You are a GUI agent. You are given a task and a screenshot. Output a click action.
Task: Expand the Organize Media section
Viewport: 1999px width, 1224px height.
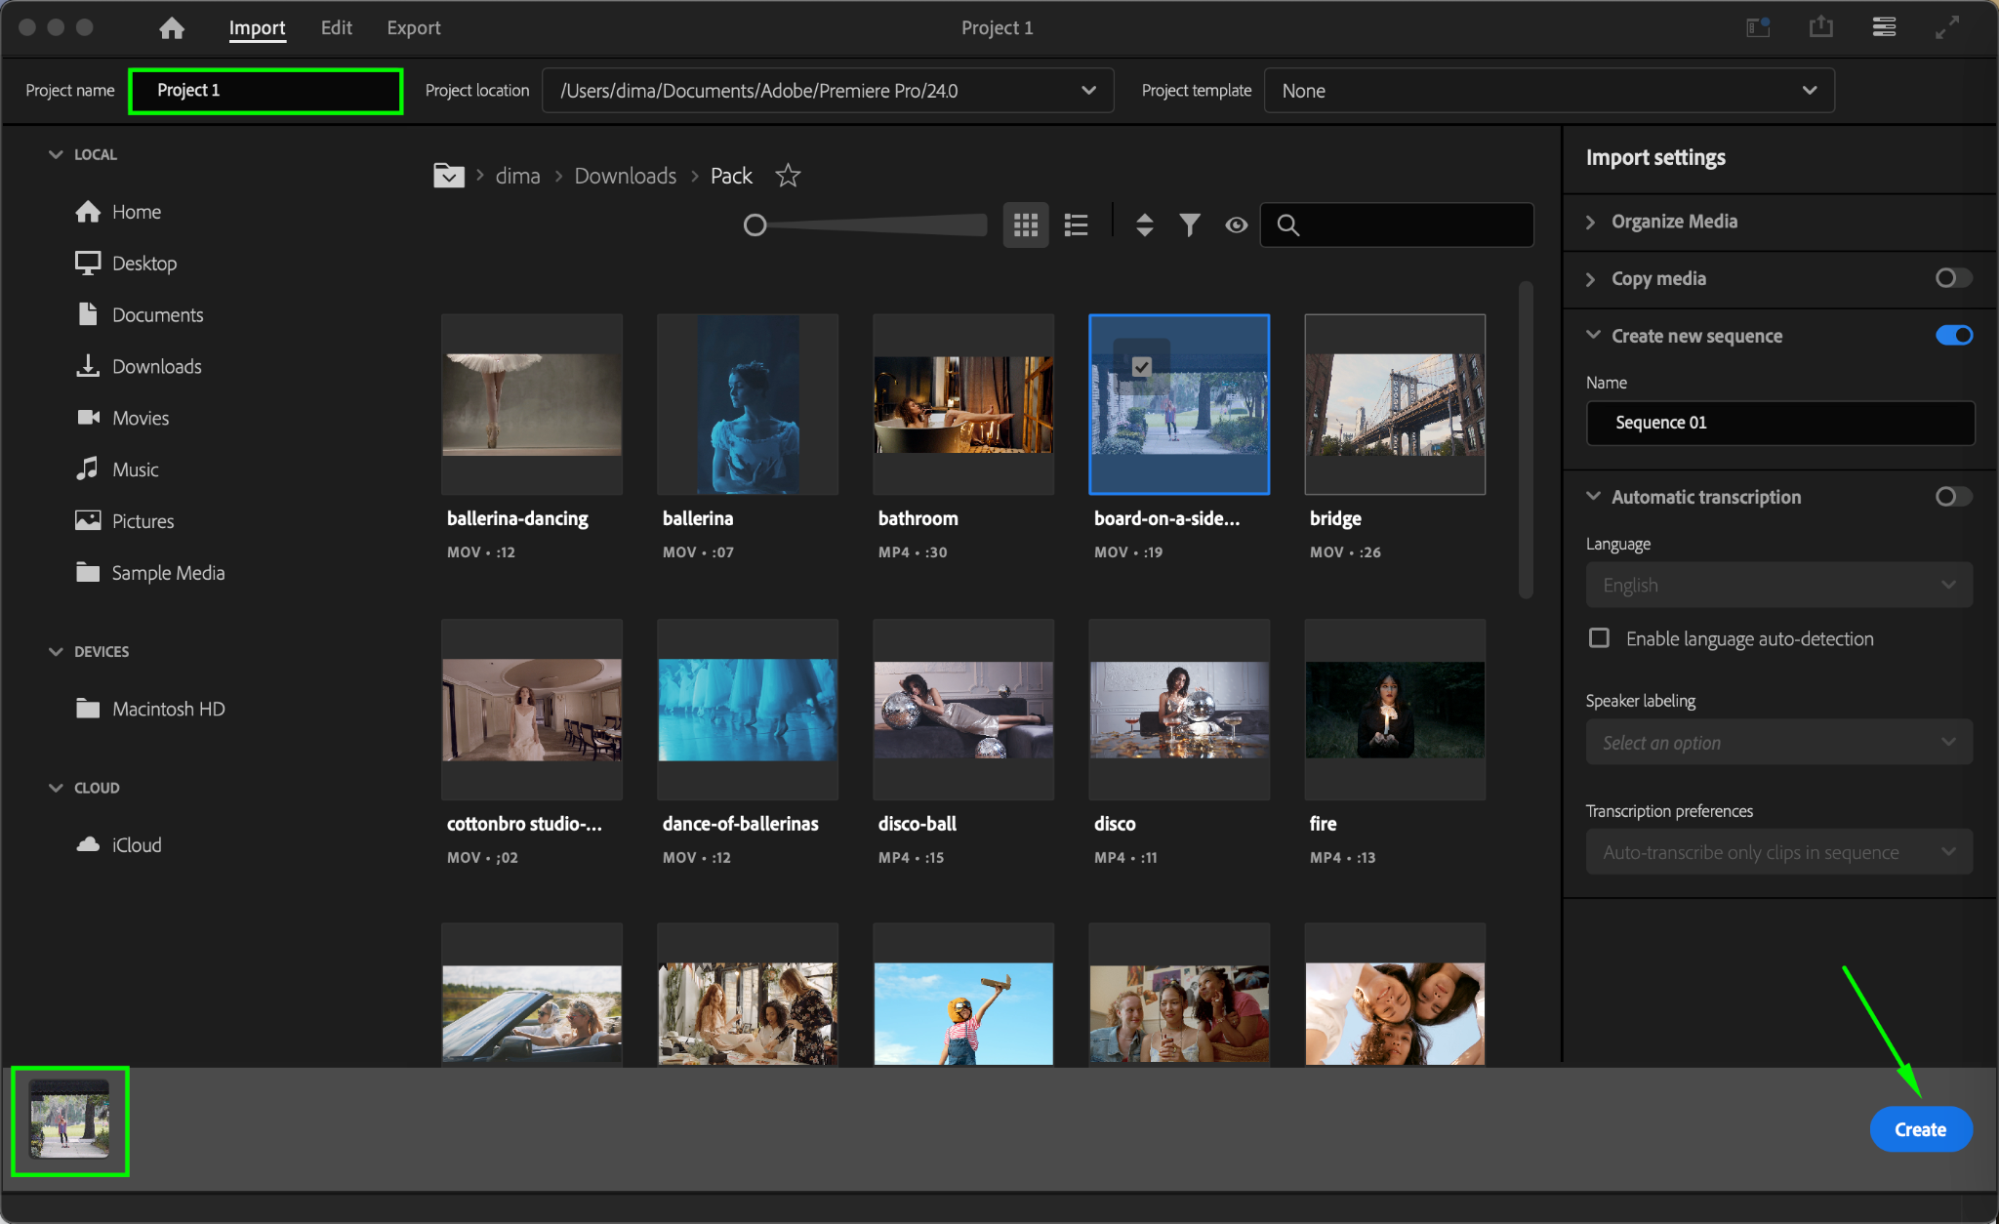pos(1674,221)
